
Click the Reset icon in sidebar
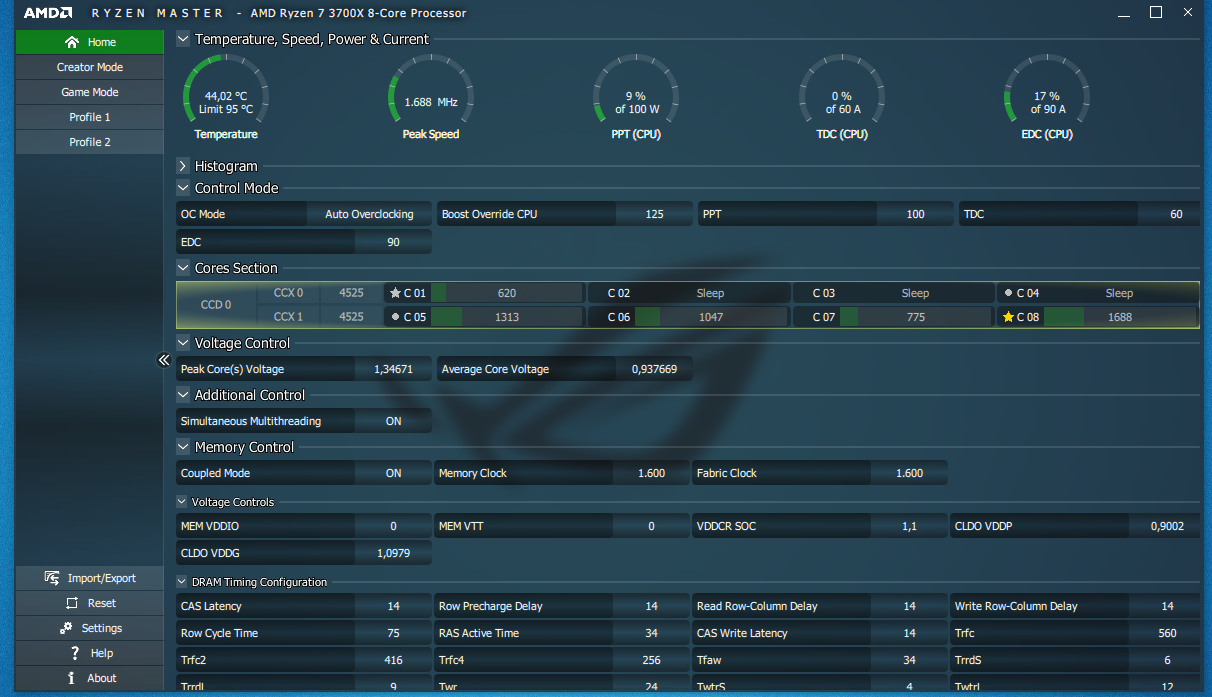72,603
